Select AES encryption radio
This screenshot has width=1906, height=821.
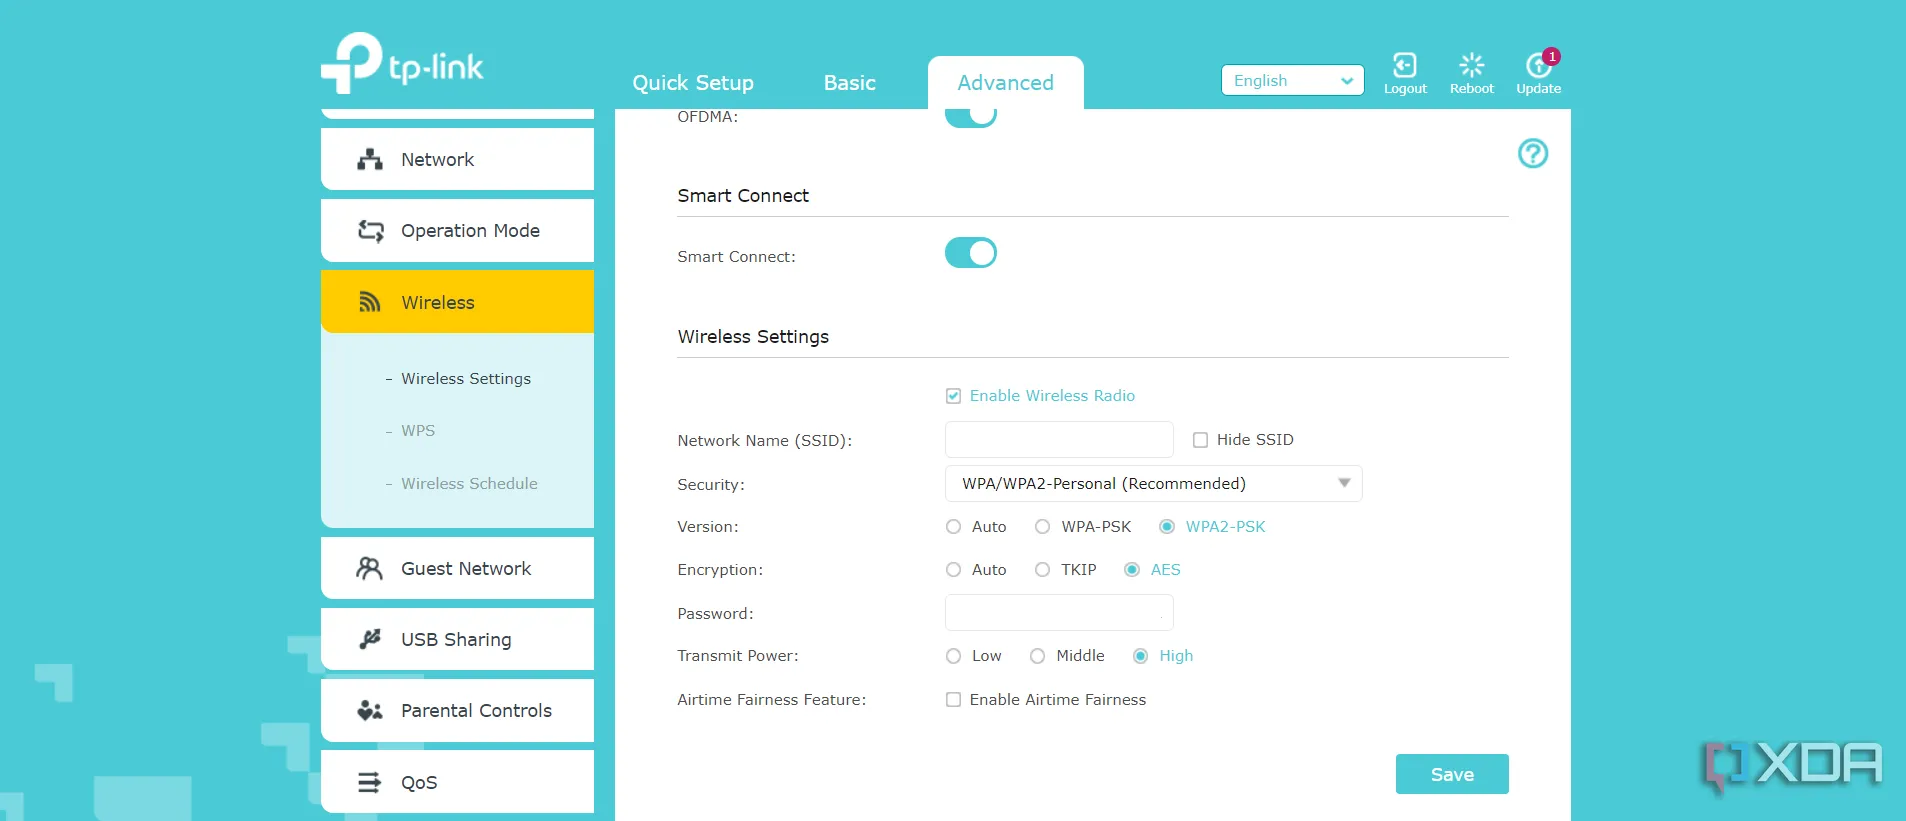click(1132, 570)
